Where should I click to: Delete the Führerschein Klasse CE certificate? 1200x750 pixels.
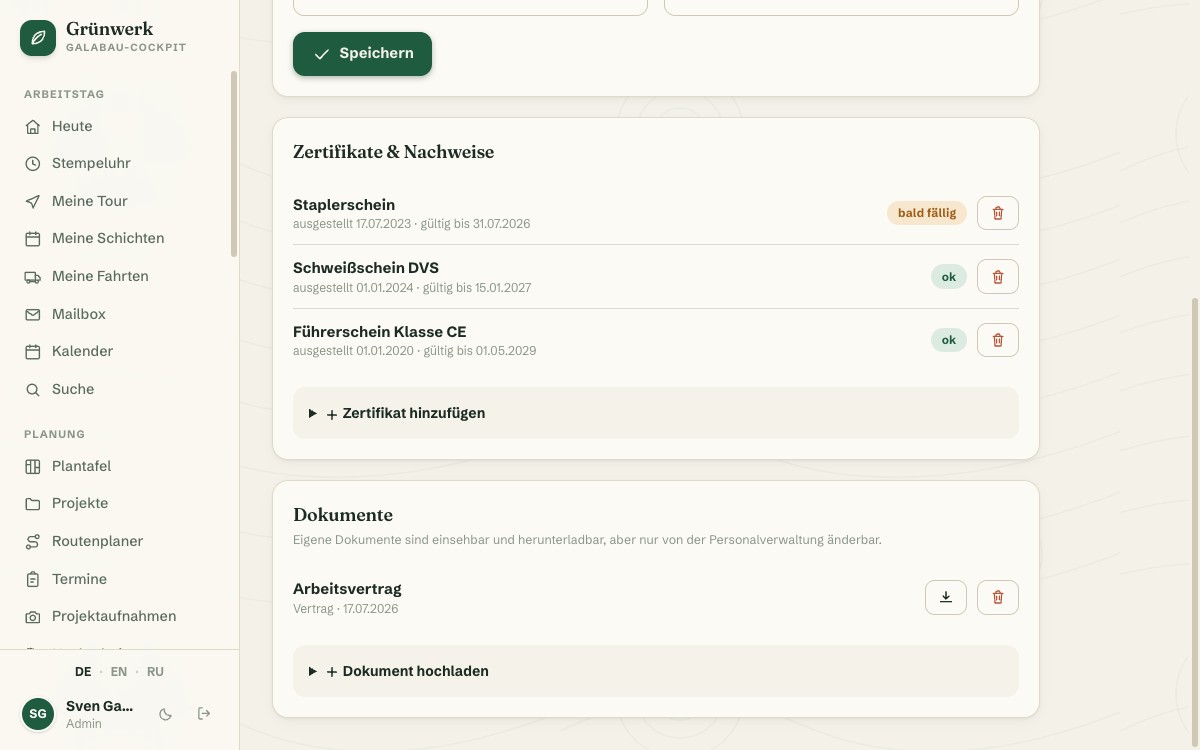point(997,340)
